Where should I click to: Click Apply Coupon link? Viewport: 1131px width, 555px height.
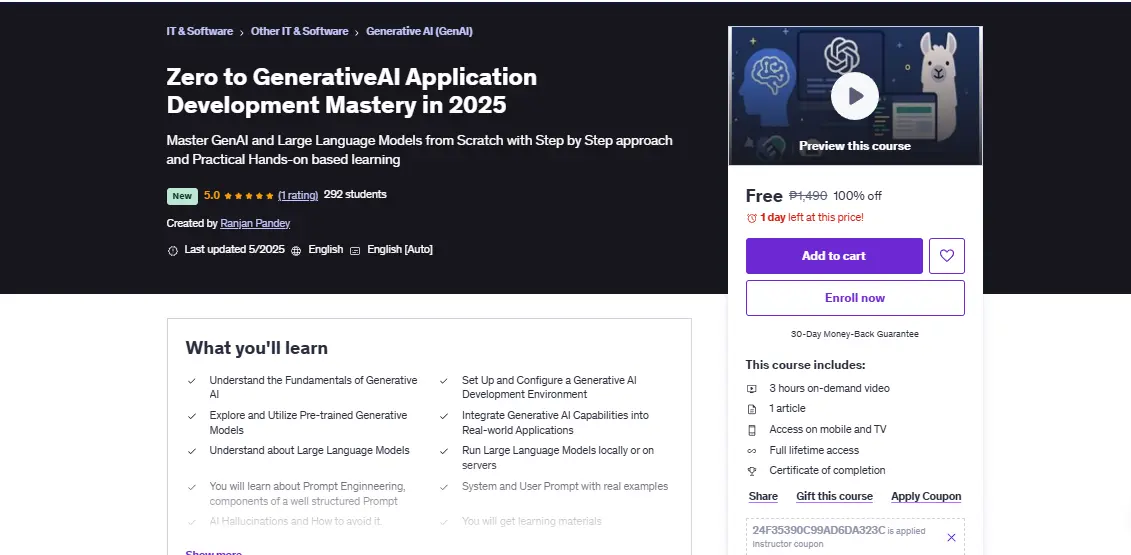tap(925, 497)
